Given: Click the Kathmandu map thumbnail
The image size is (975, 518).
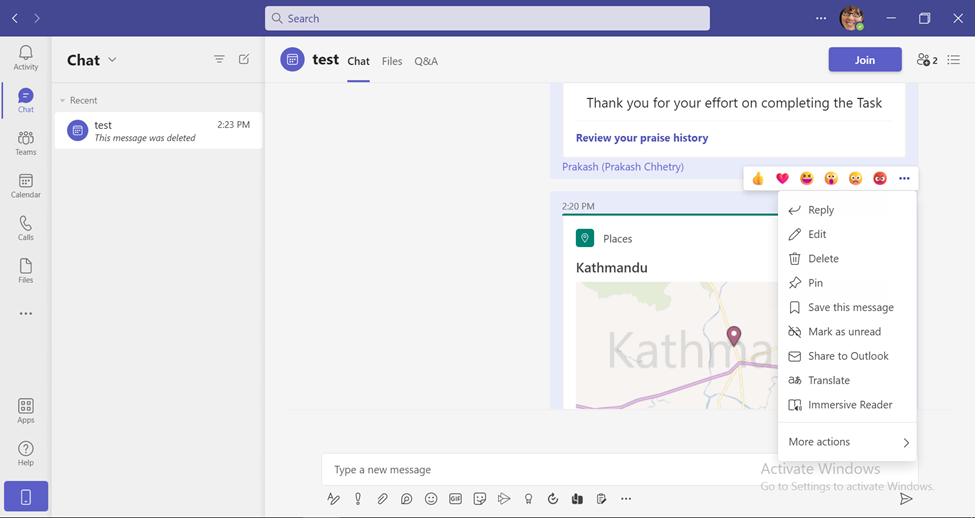Looking at the screenshot, I should (x=677, y=345).
